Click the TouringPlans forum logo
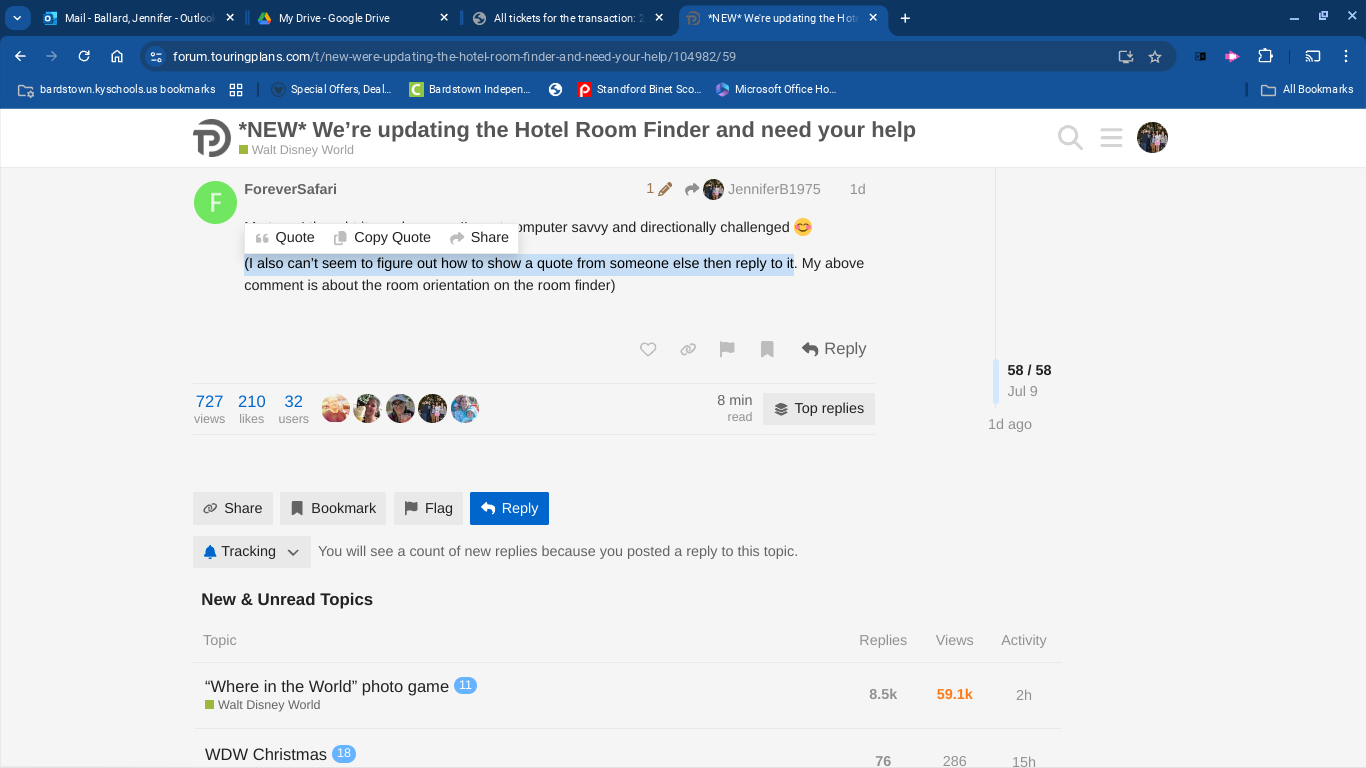The width and height of the screenshot is (1366, 768). pos(212,138)
